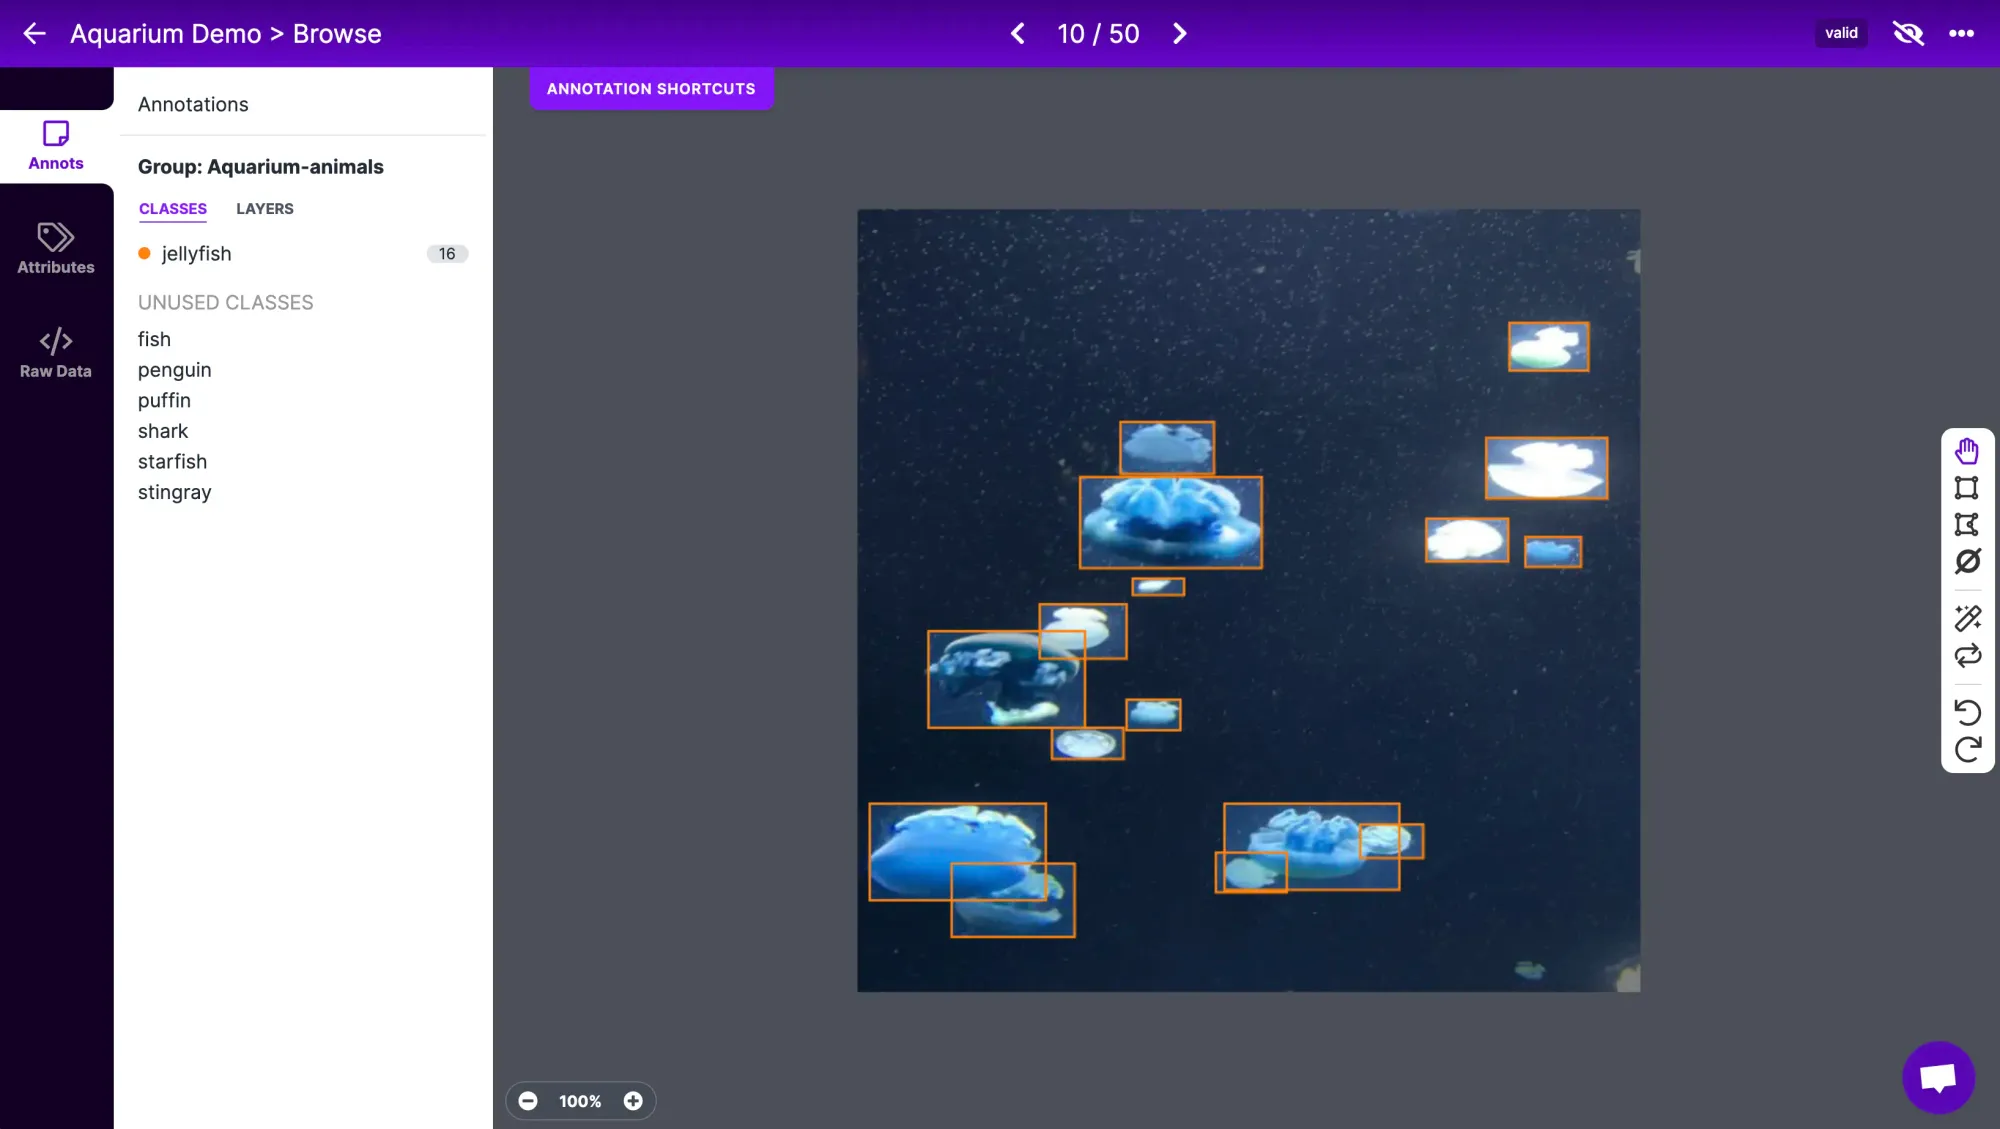Switch to the LAYERS tab

click(x=264, y=209)
